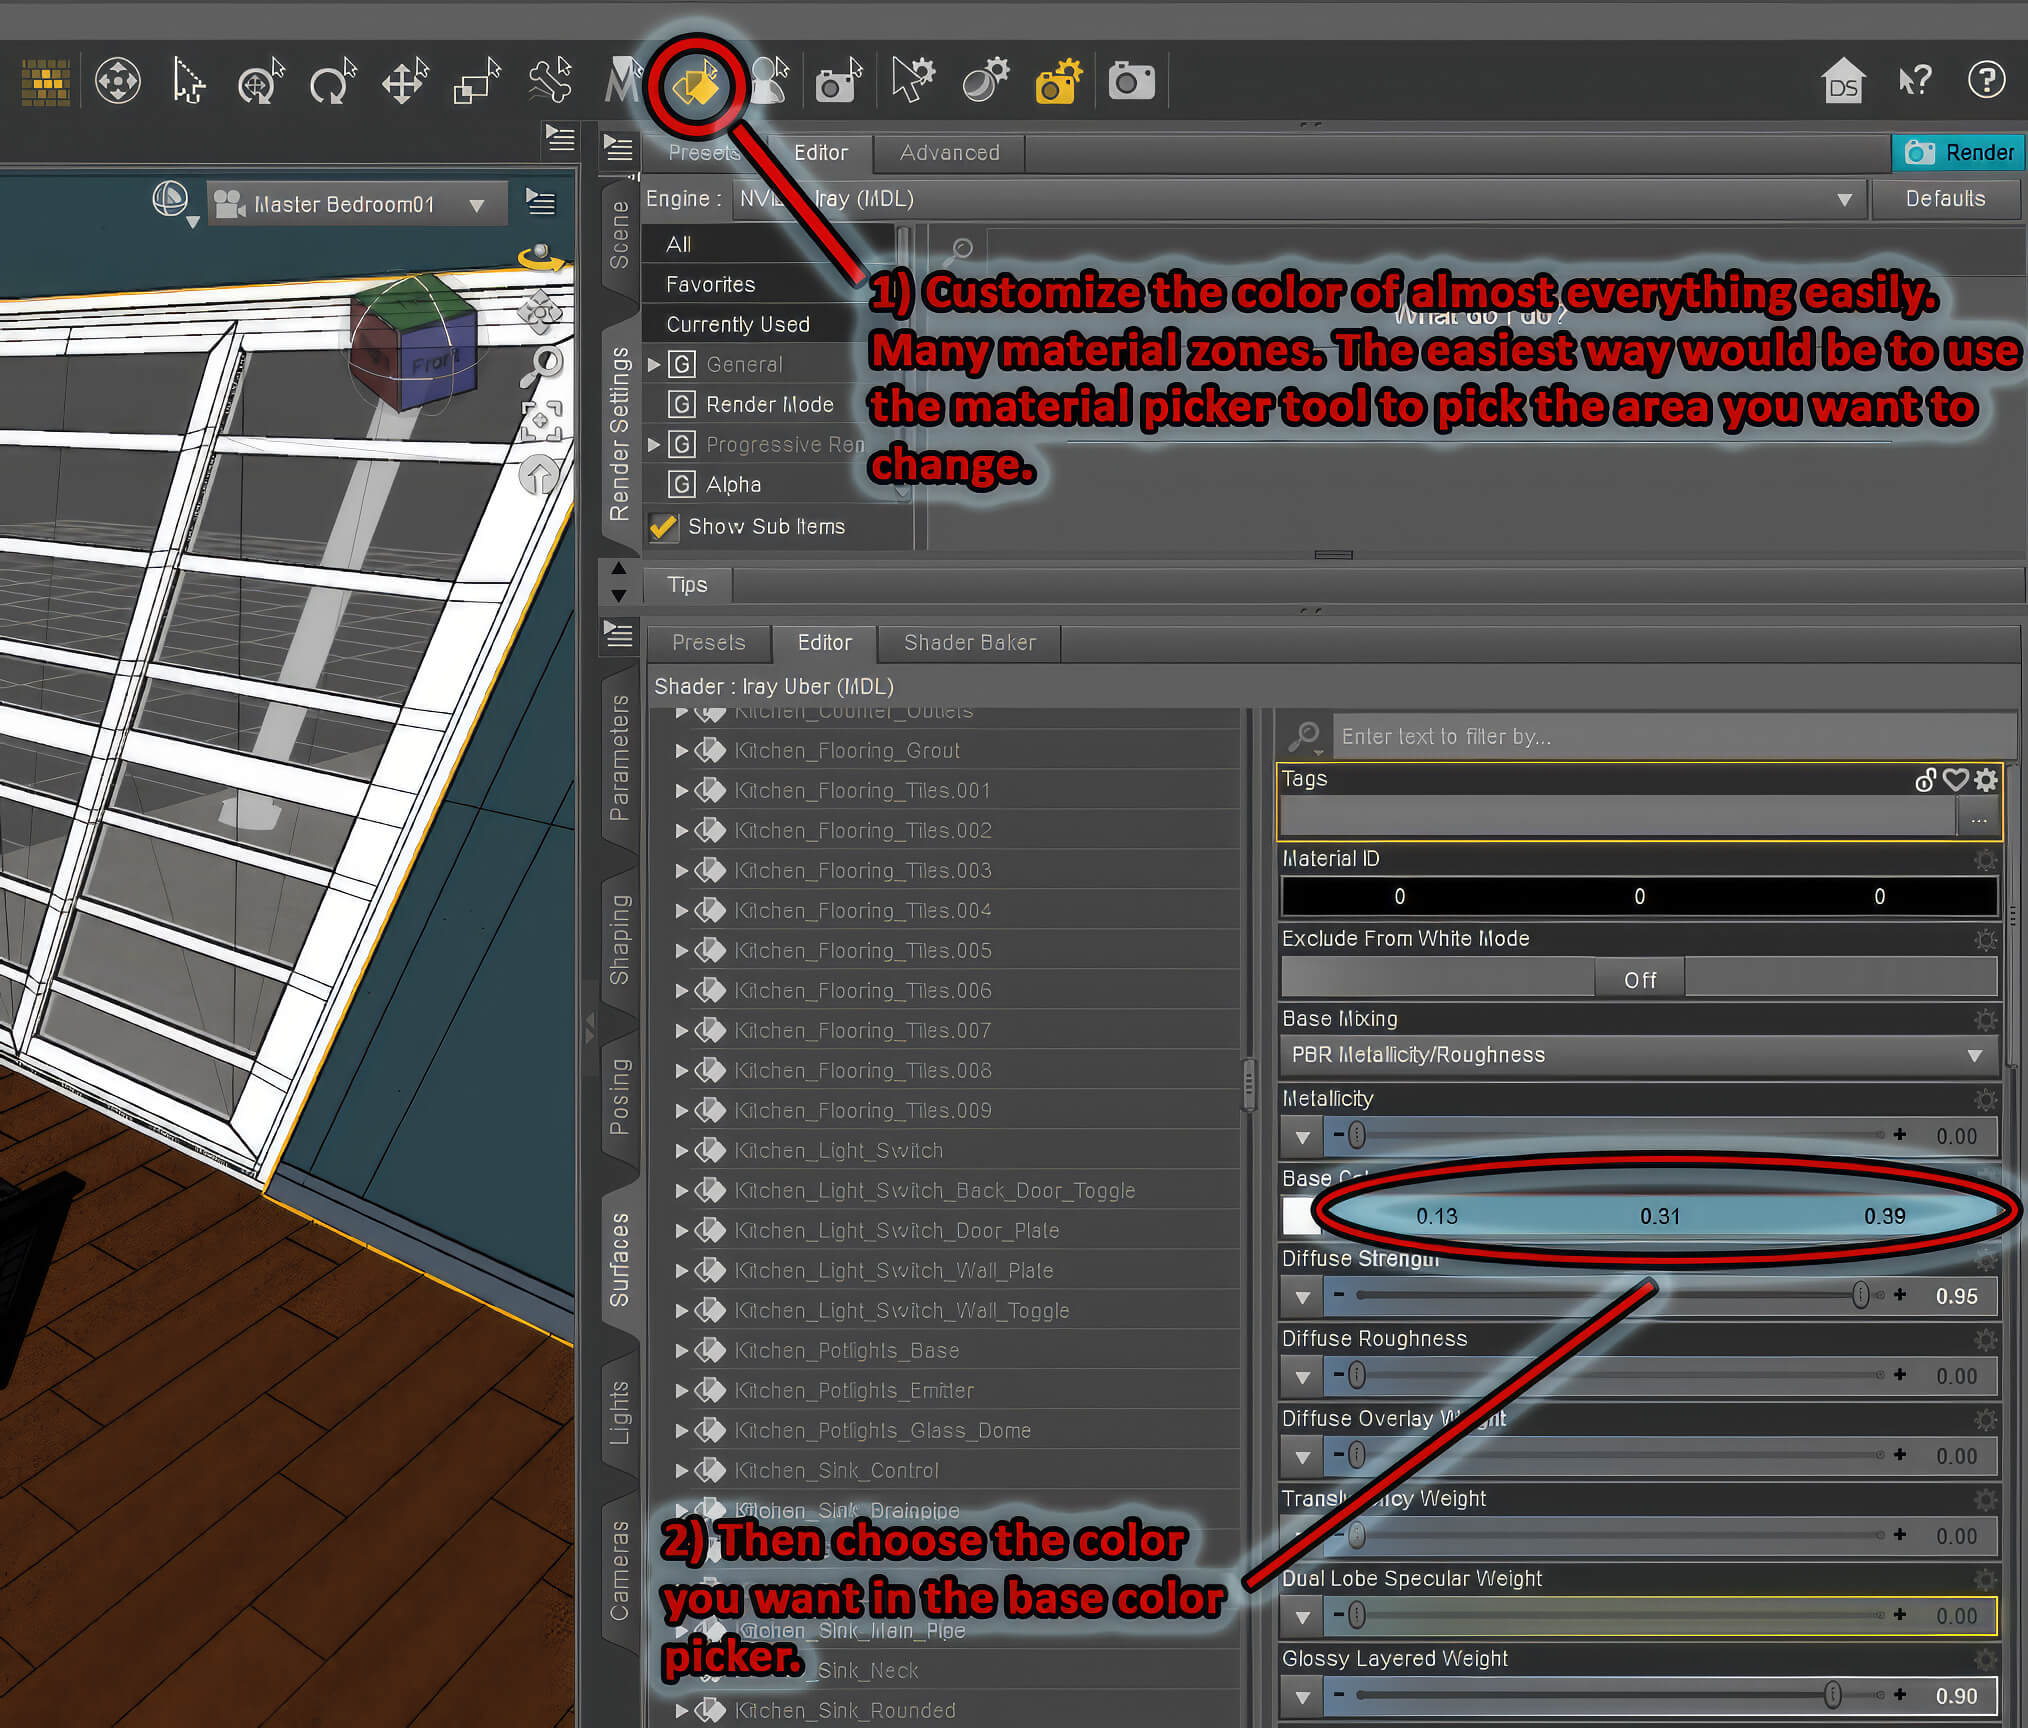Switch to the Advanced render settings tab
Image resolution: width=2028 pixels, height=1728 pixels.
click(948, 153)
